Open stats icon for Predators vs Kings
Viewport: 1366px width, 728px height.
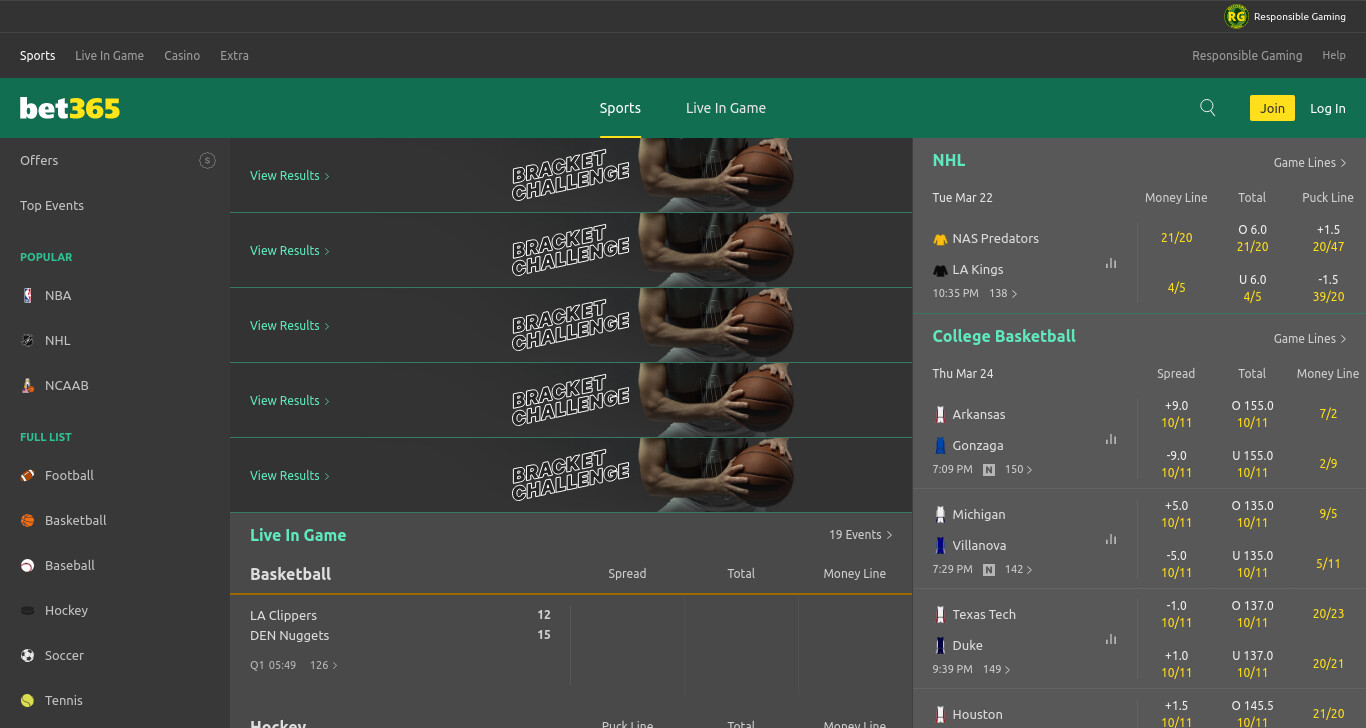pos(1111,263)
